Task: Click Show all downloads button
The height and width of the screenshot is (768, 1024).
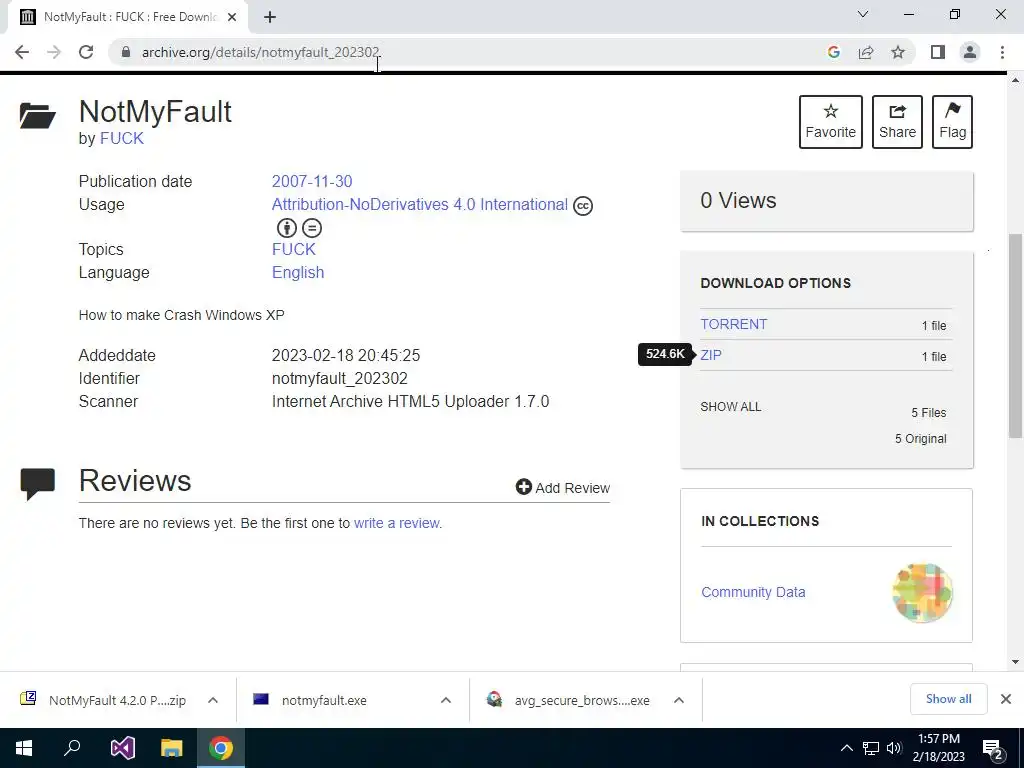Action: pos(948,699)
